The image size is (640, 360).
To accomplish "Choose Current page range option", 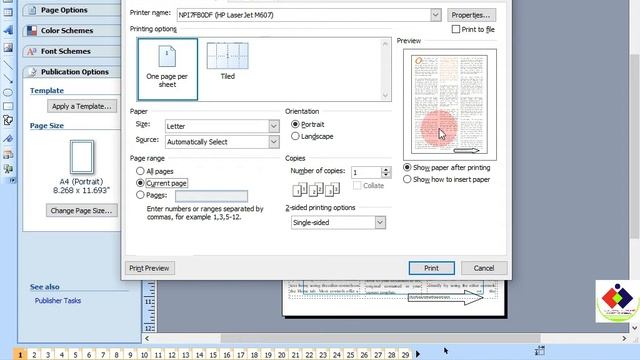I will pyautogui.click(x=140, y=183).
